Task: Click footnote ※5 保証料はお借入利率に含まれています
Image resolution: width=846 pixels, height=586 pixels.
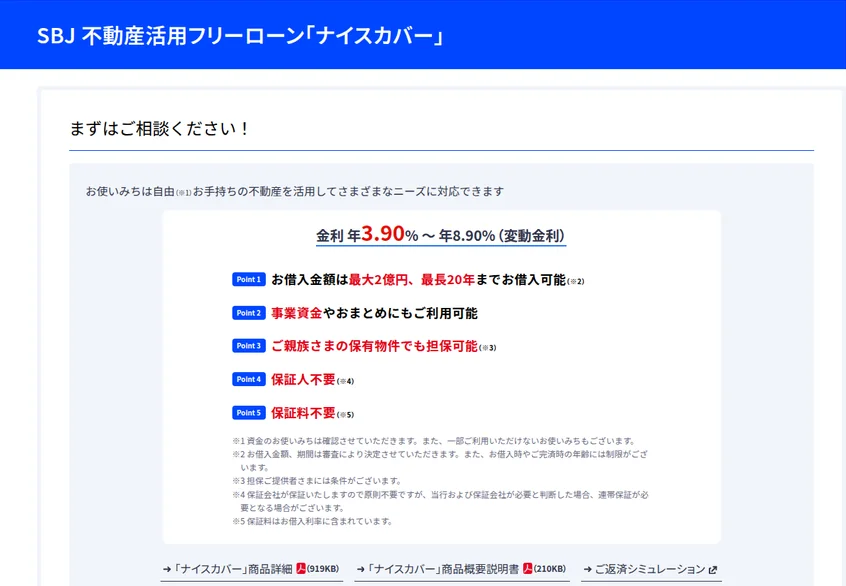Action: (312, 521)
